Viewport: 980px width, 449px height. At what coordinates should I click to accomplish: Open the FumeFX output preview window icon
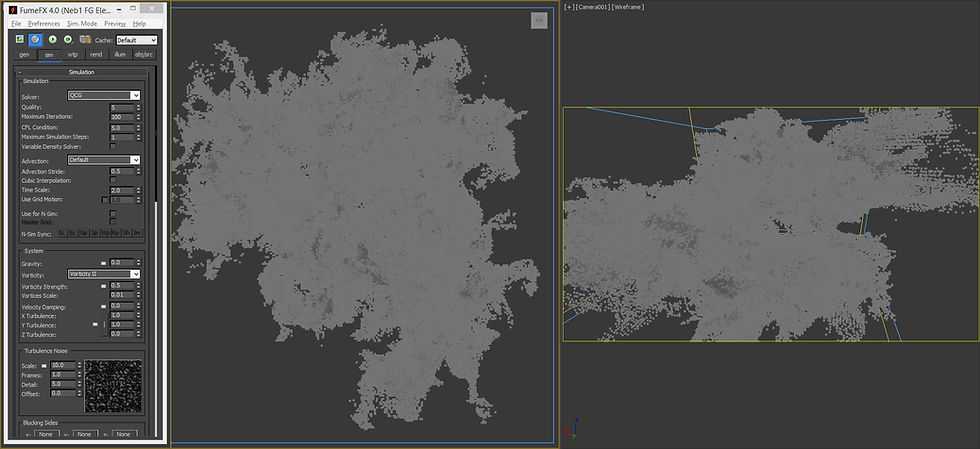(x=19, y=39)
